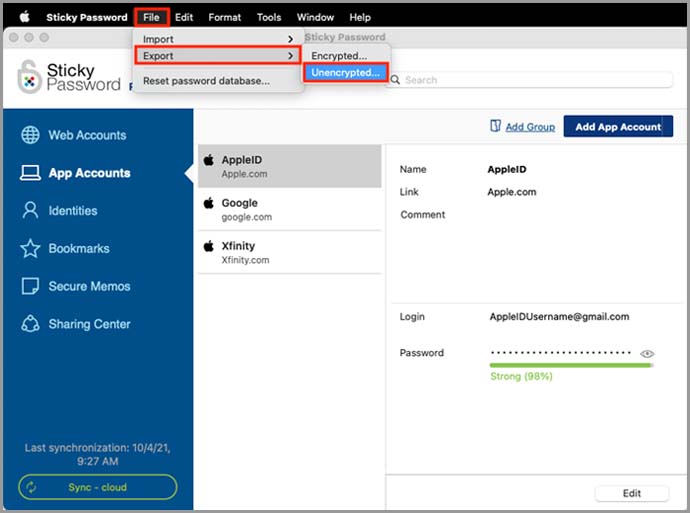Reveal the password with the eye icon
The height and width of the screenshot is (513, 690).
tap(647, 354)
